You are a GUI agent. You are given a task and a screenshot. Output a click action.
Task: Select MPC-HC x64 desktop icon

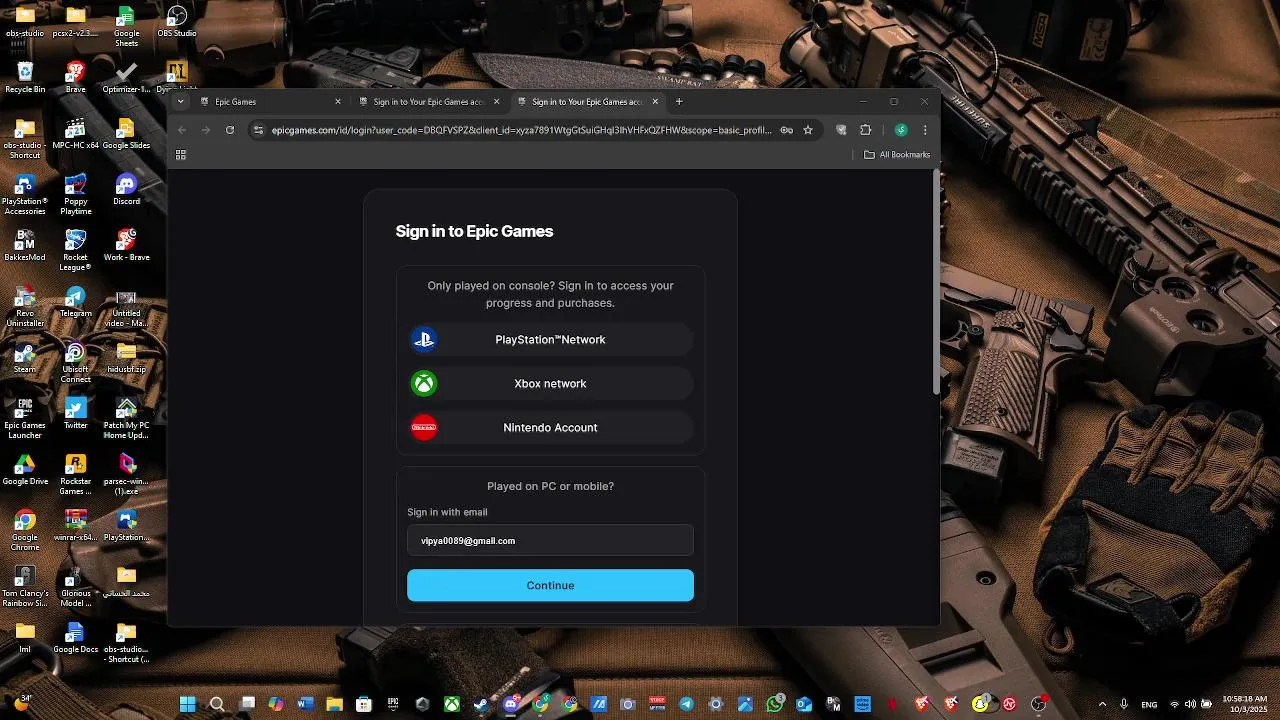75,133
